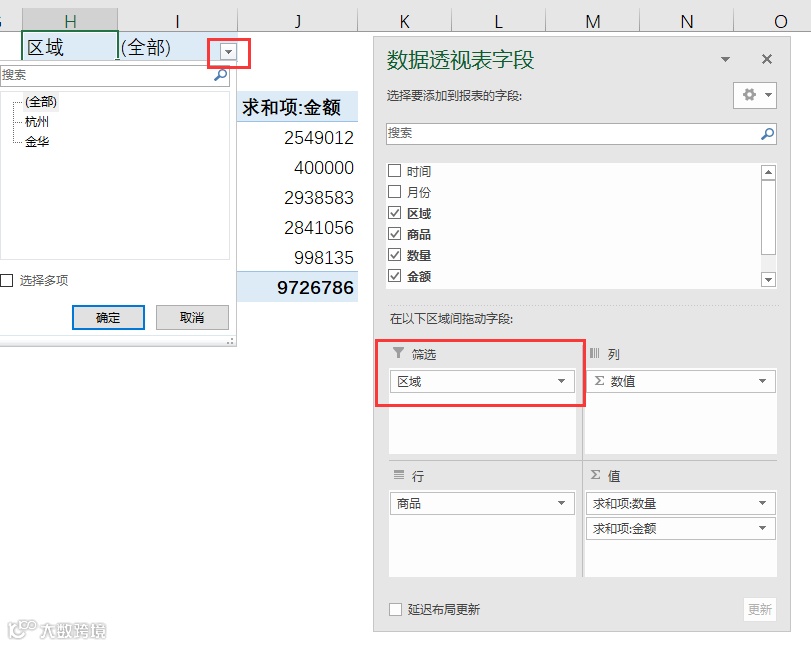The width and height of the screenshot is (811, 646).
Task: Select cell with value 2549012
Action: (297, 138)
